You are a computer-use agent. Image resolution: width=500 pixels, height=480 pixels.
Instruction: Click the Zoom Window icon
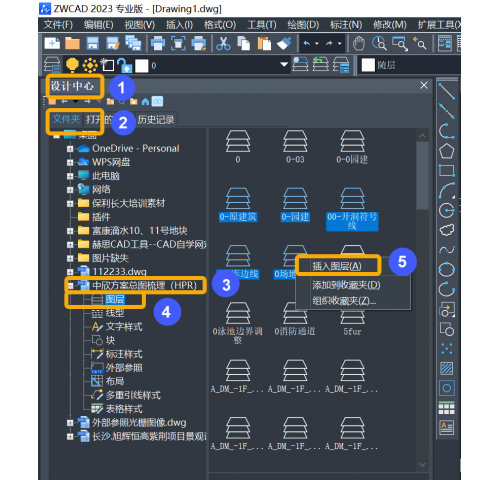click(400, 43)
